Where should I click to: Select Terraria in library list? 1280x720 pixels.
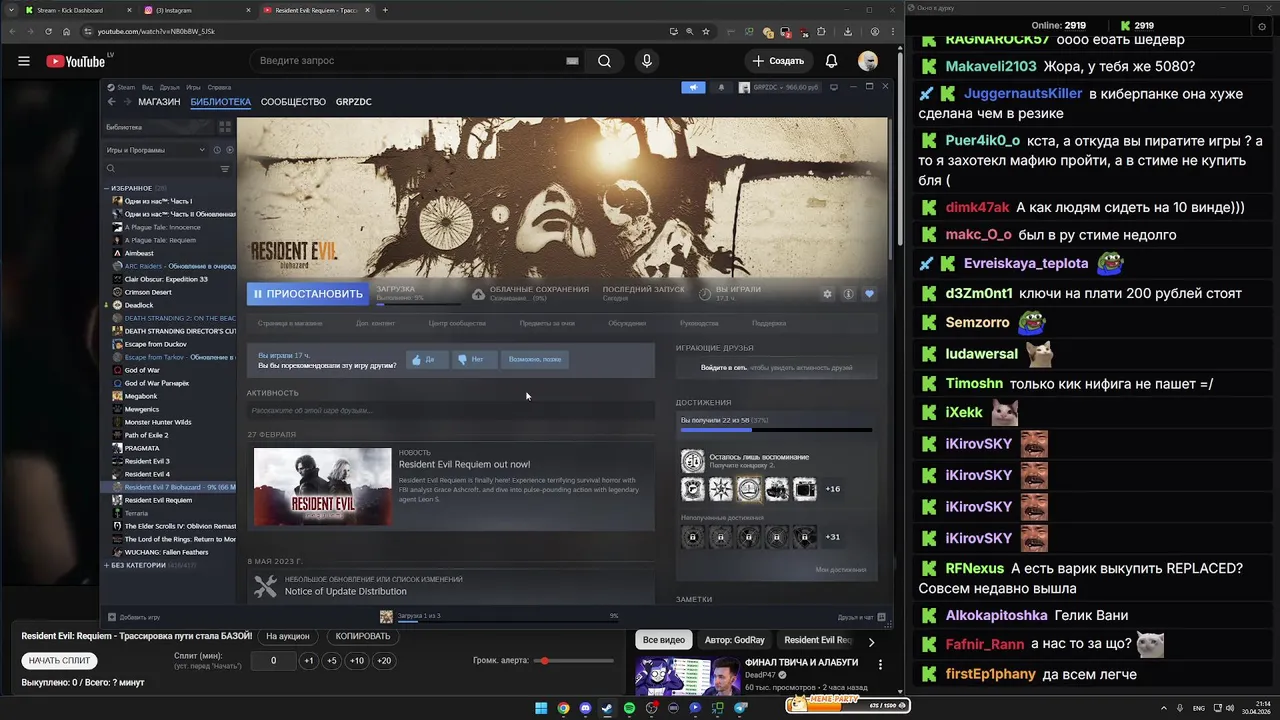136,513
